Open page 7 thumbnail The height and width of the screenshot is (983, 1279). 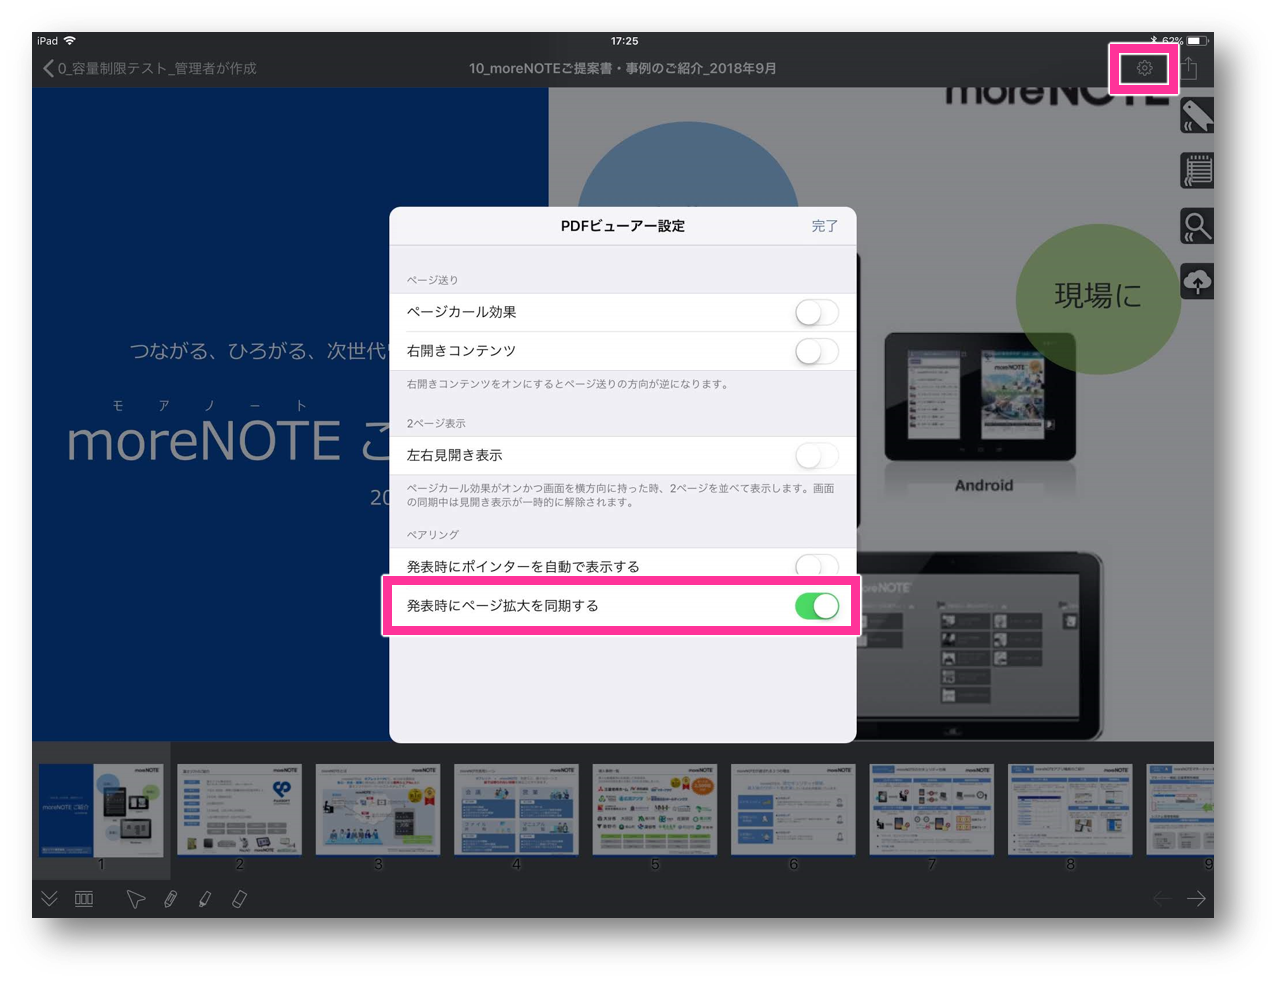point(932,811)
